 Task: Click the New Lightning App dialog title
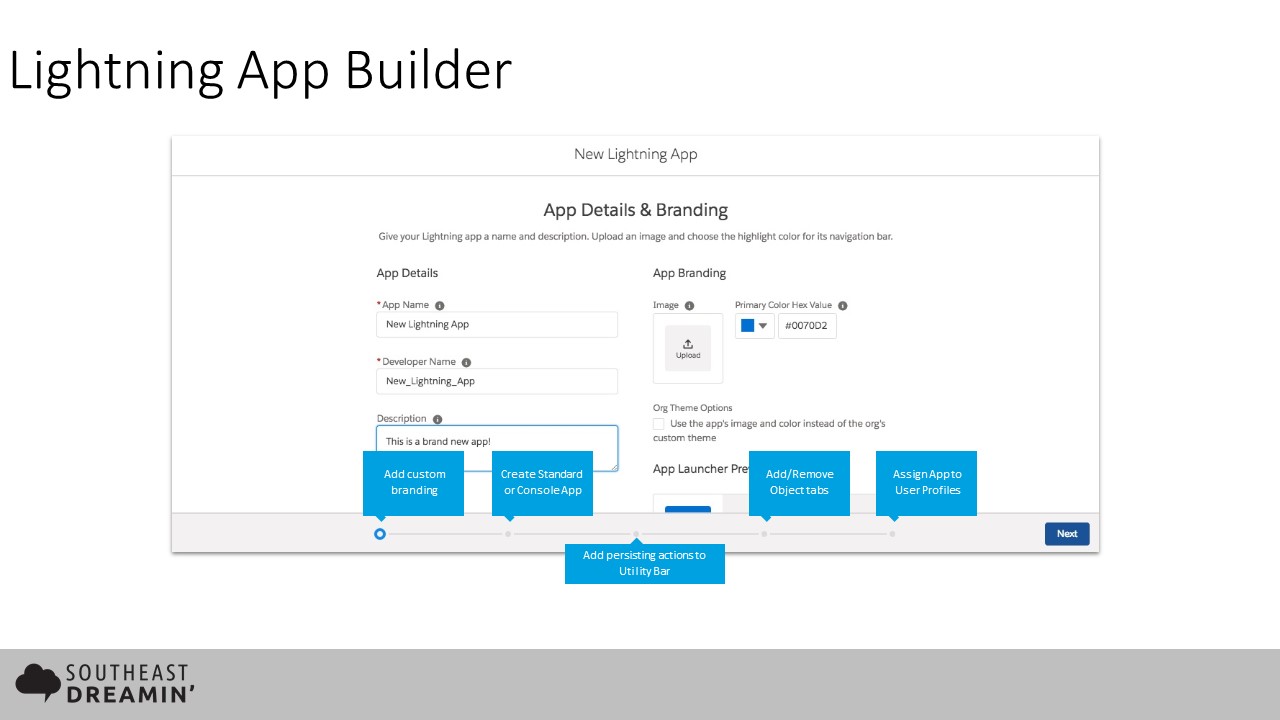coord(636,154)
